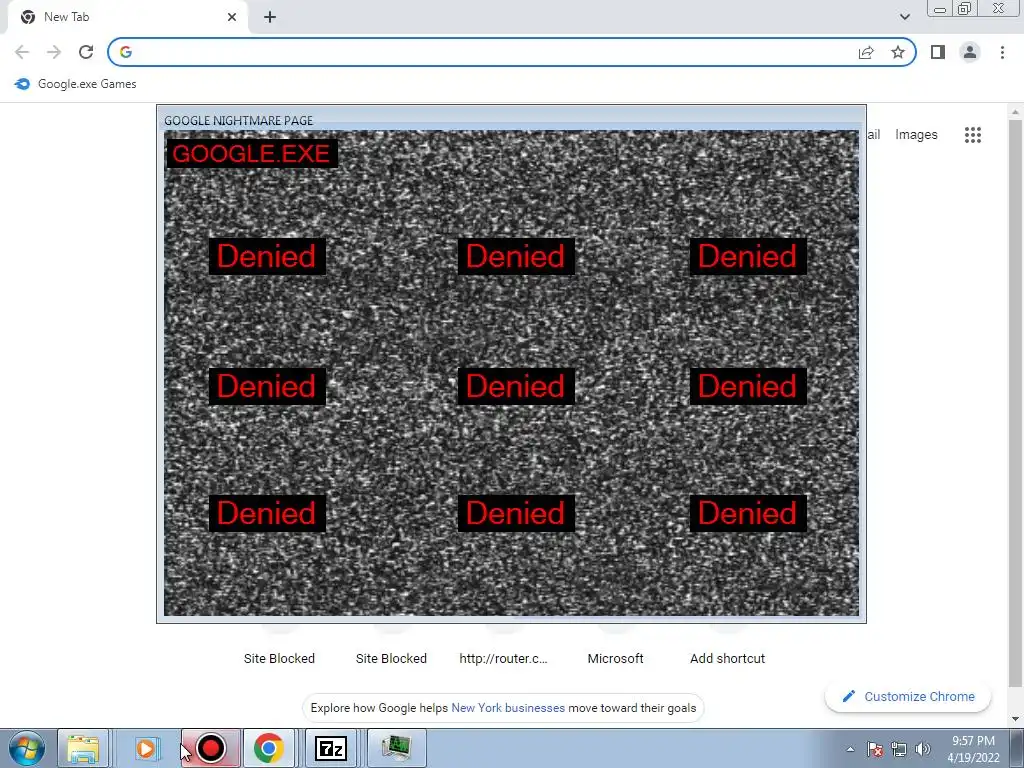Click the bottom-left Denied button
Viewport: 1024px width, 768px height.
tap(267, 513)
